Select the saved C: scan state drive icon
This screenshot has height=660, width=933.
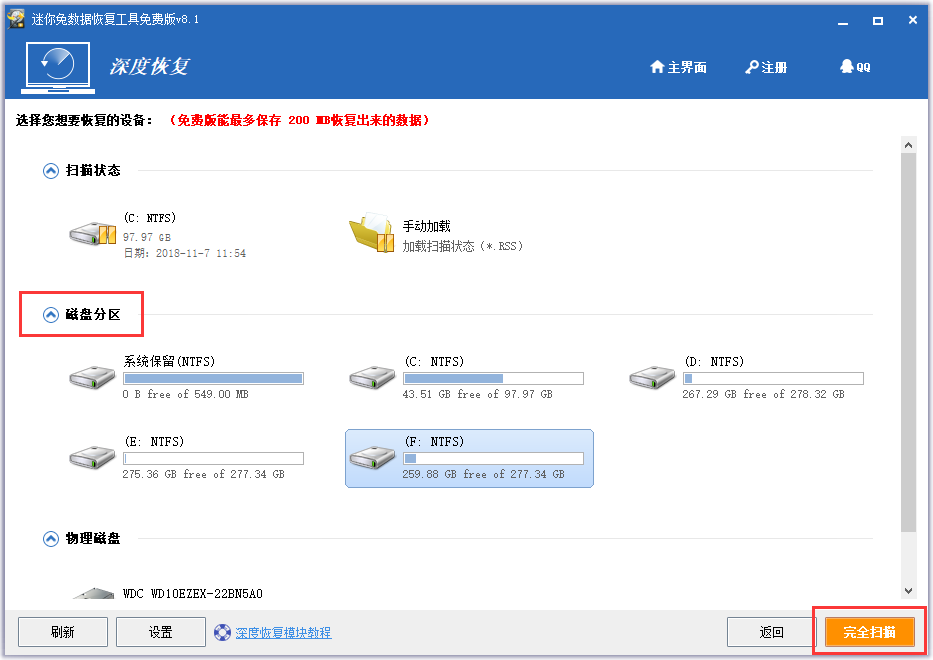click(x=92, y=233)
